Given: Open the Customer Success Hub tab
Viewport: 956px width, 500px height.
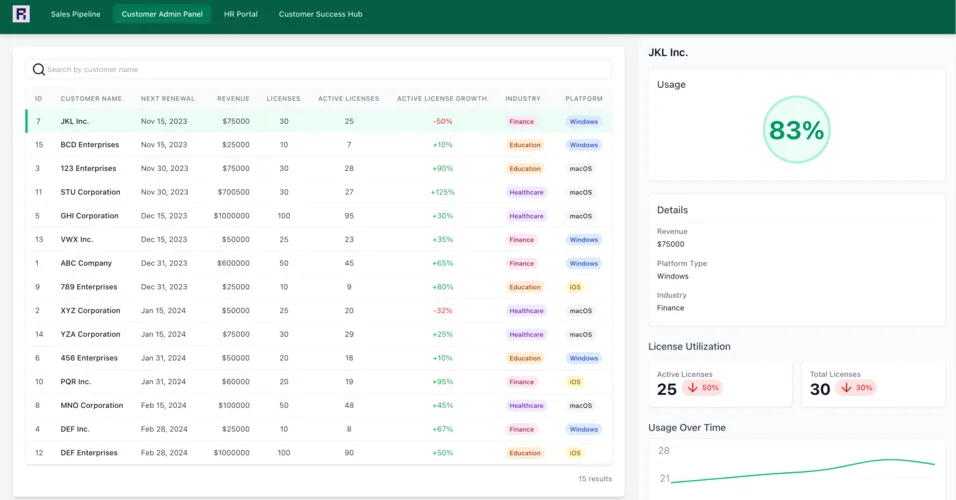Looking at the screenshot, I should (x=321, y=14).
